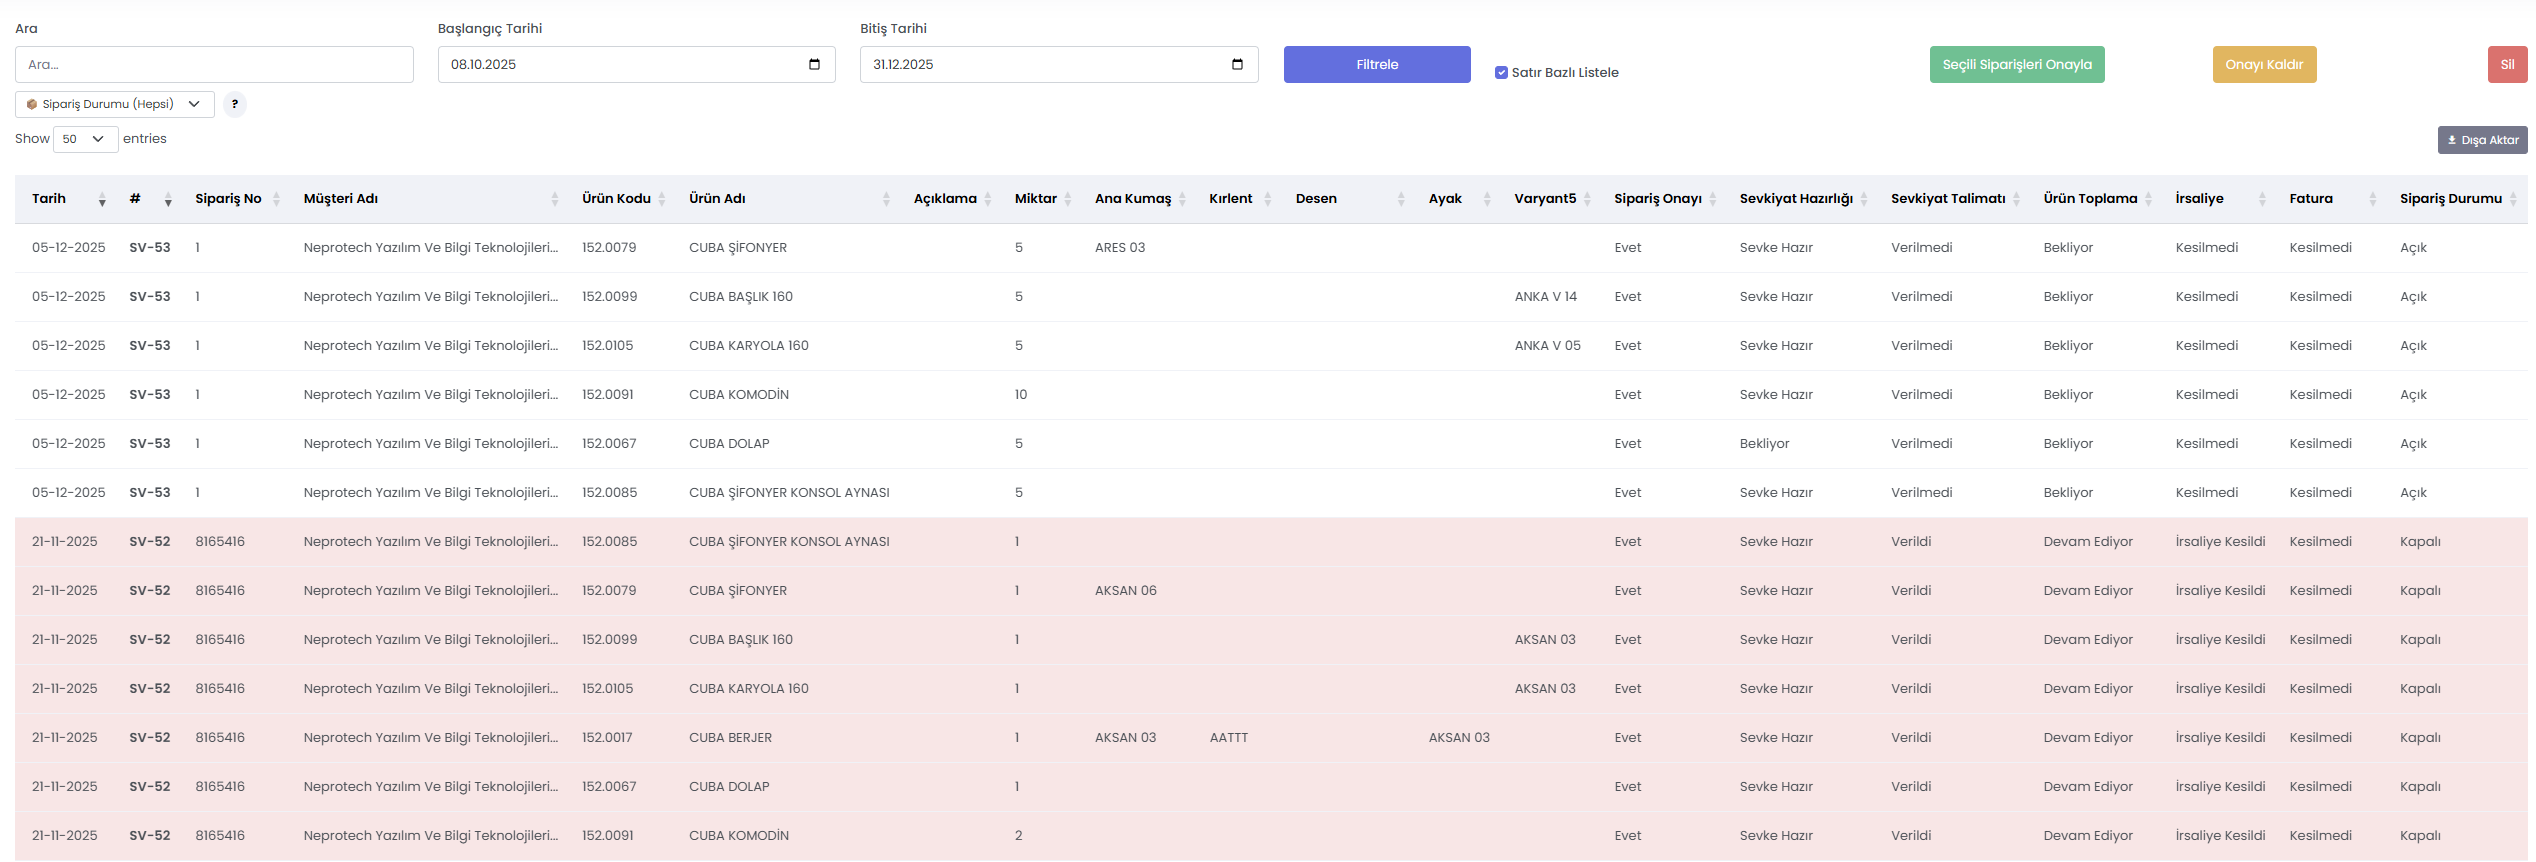Sort by Sipariş Durumu column
The image size is (2536, 862).
pos(2458,199)
